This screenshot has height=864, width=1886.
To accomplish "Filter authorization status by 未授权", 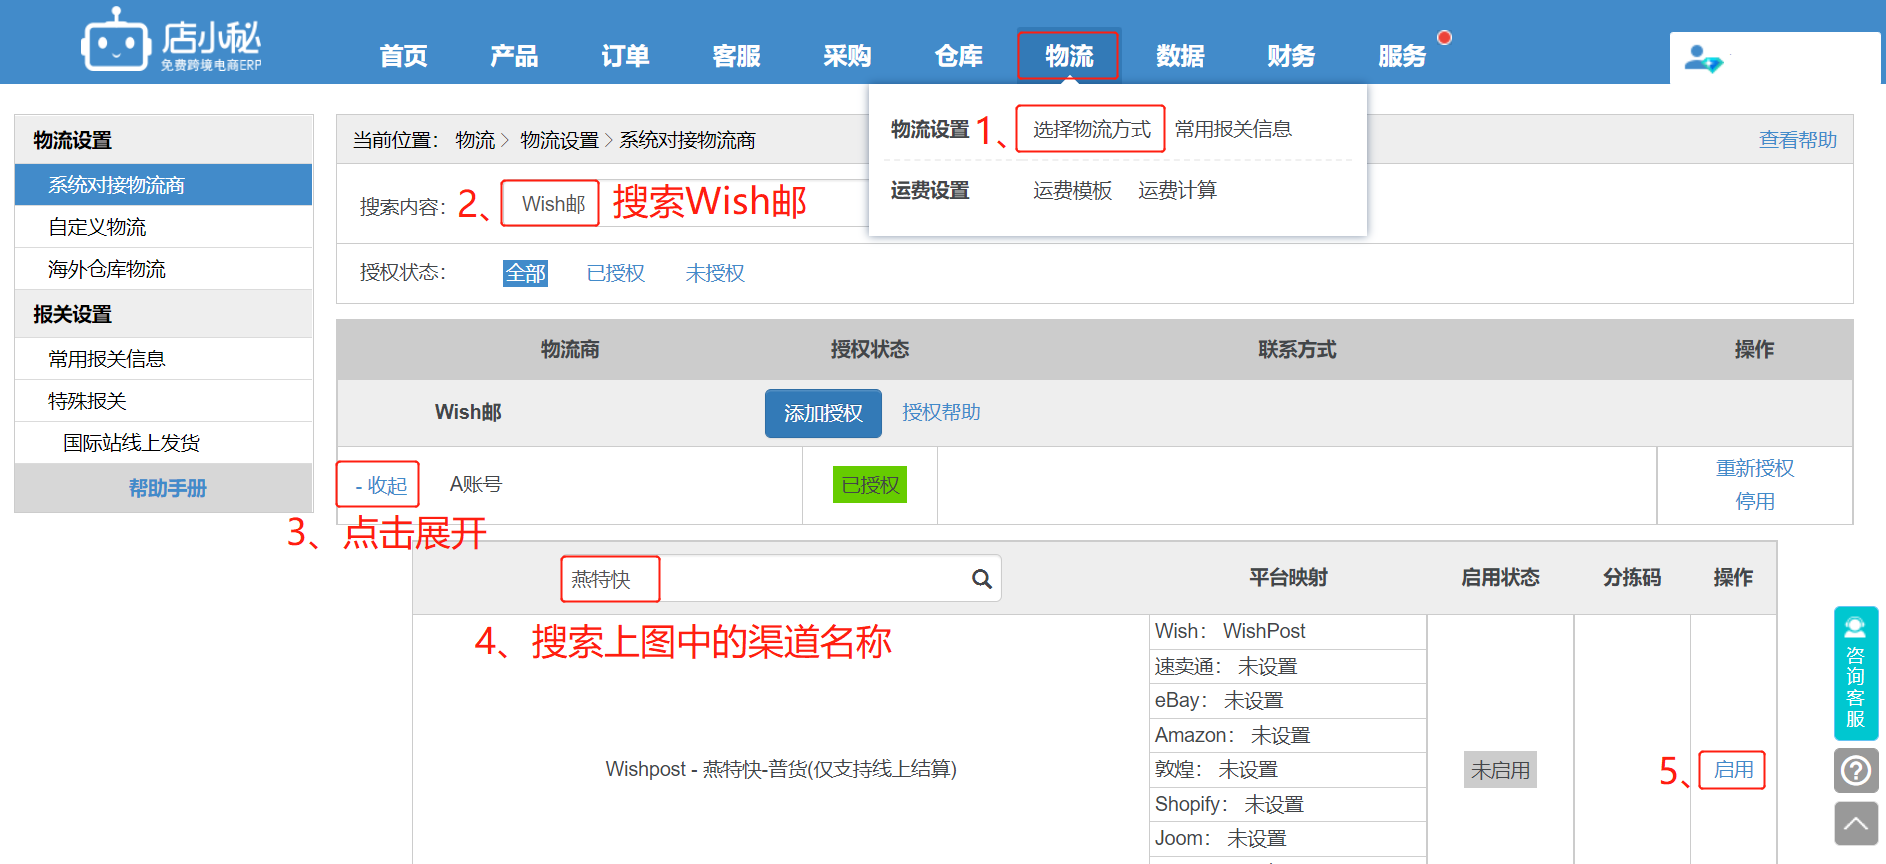I will 715,273.
